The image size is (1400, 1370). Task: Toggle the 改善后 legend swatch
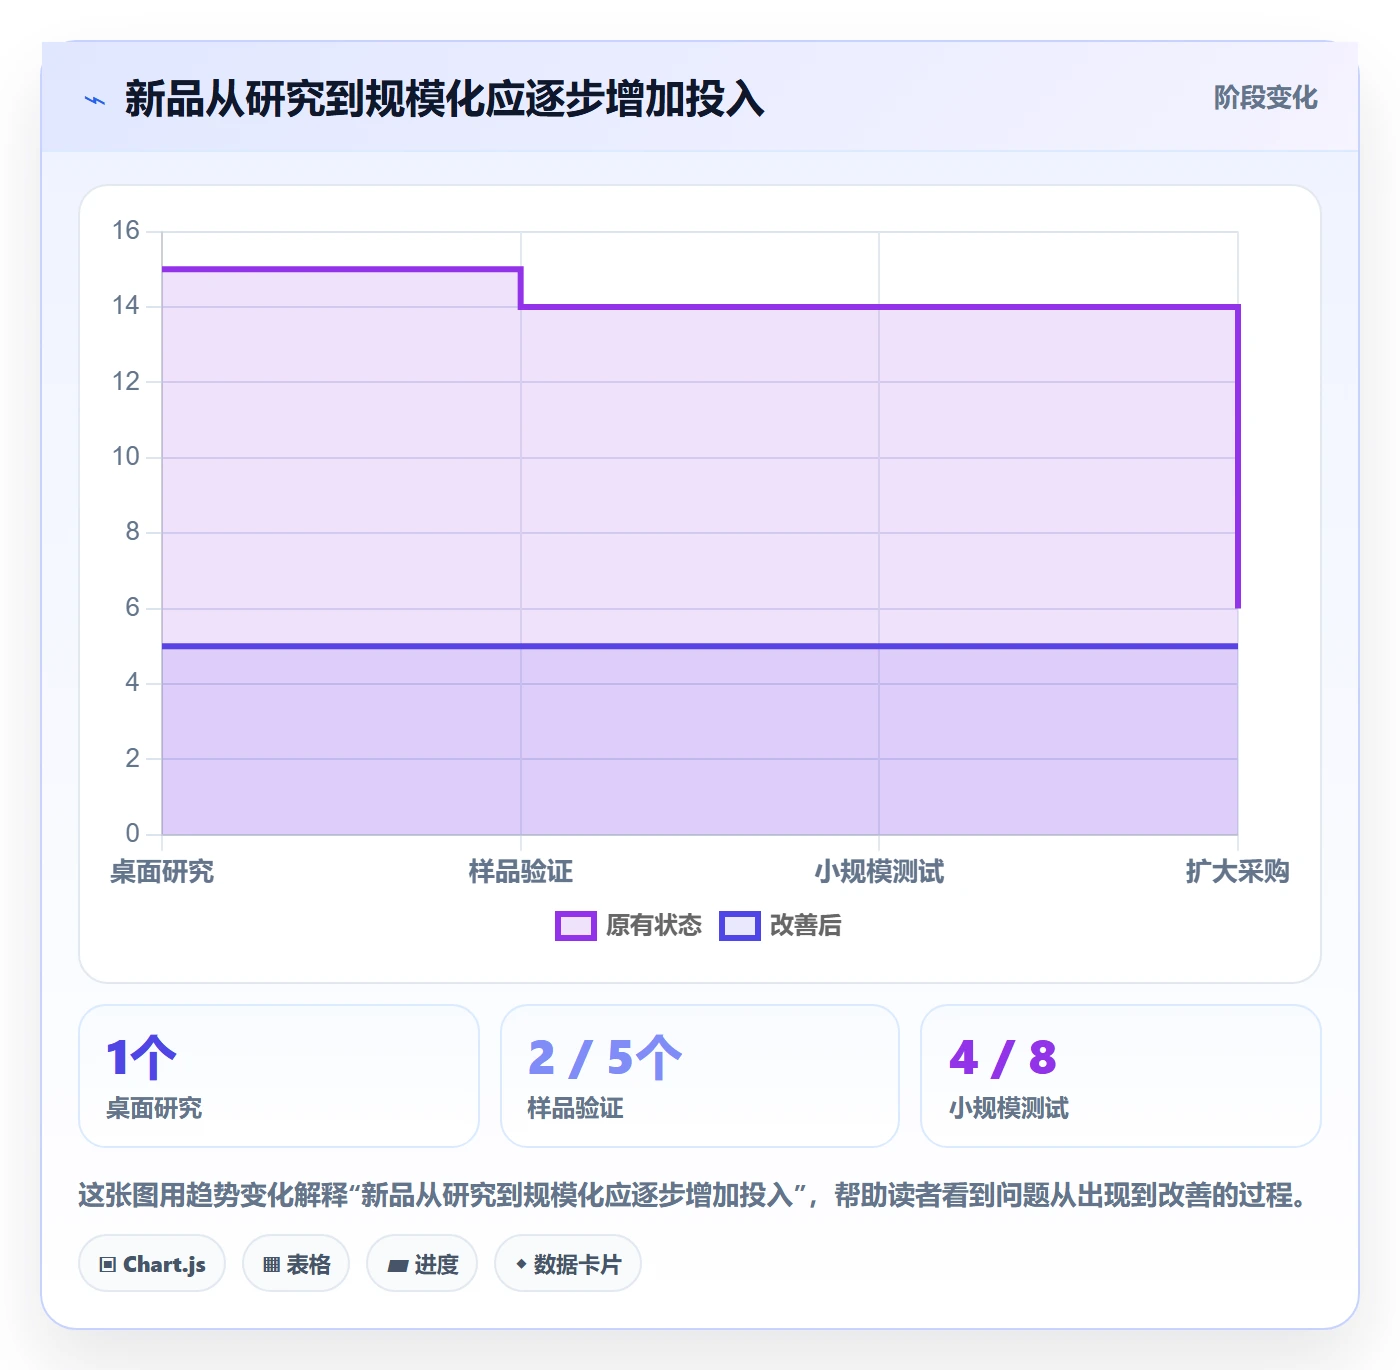740,926
